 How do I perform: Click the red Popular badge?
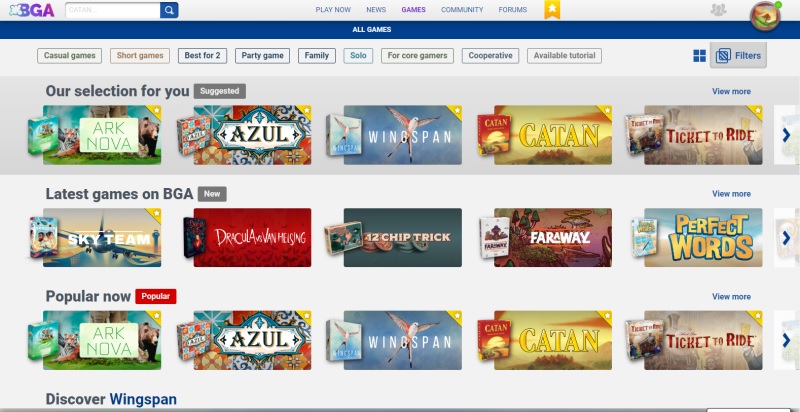tap(156, 296)
